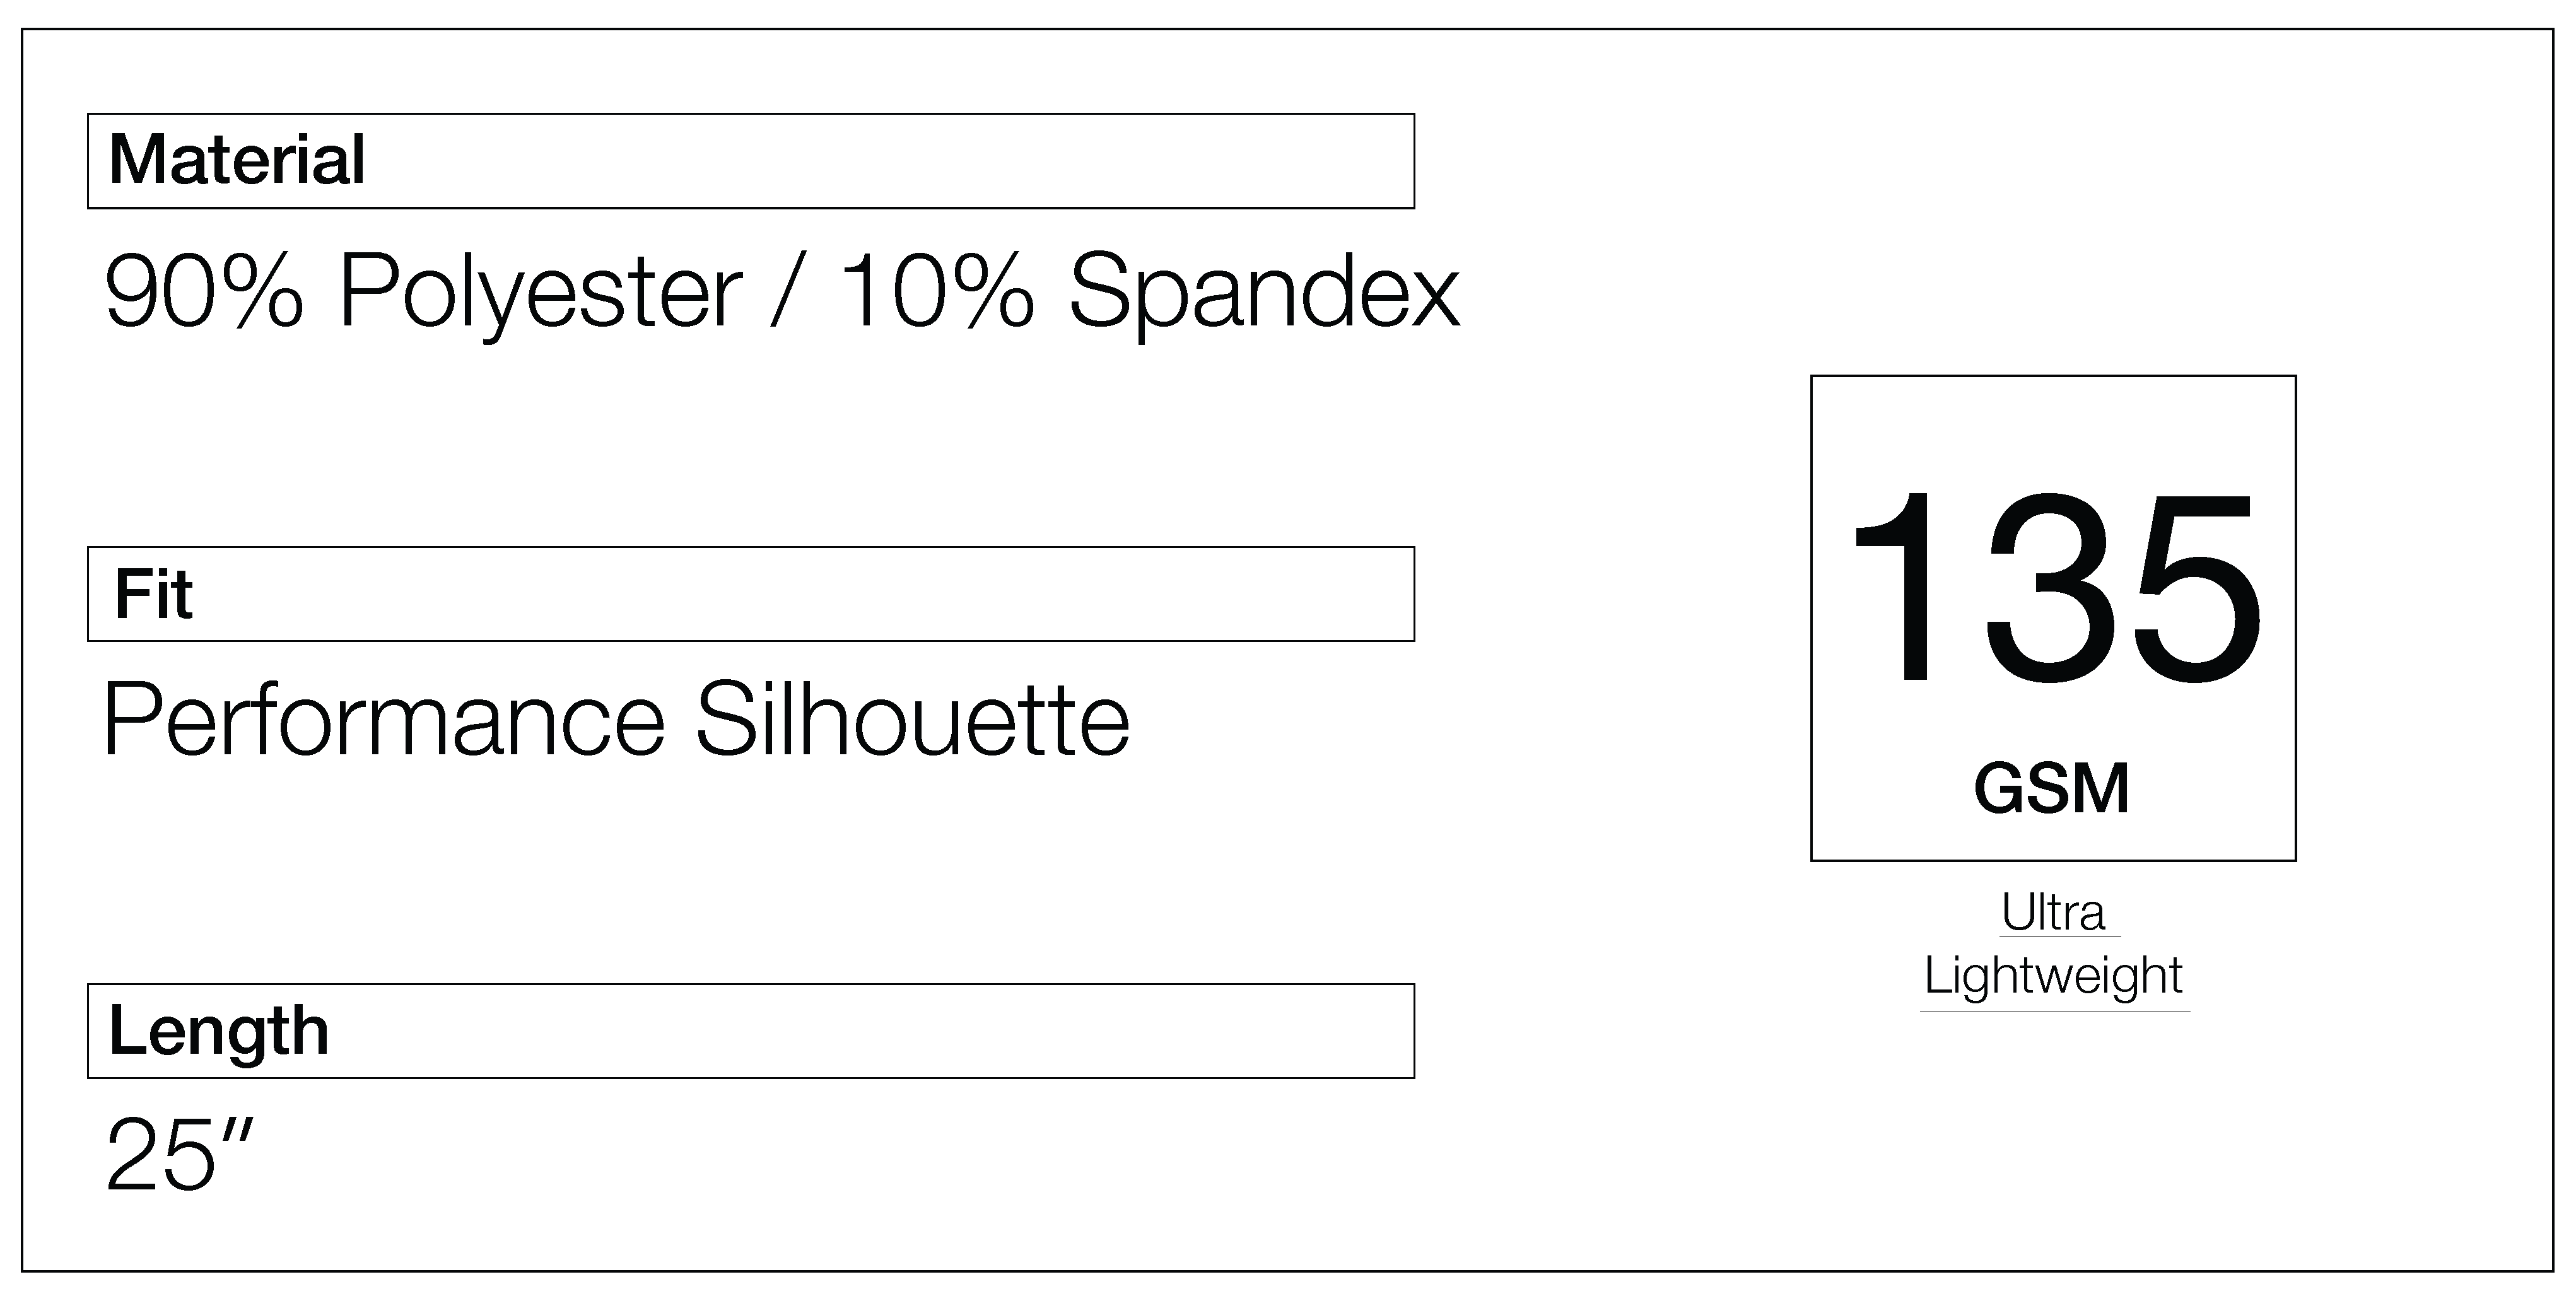The width and height of the screenshot is (2576, 1301).
Task: Select the "90%" polyester percentage
Action: pyautogui.click(x=203, y=292)
